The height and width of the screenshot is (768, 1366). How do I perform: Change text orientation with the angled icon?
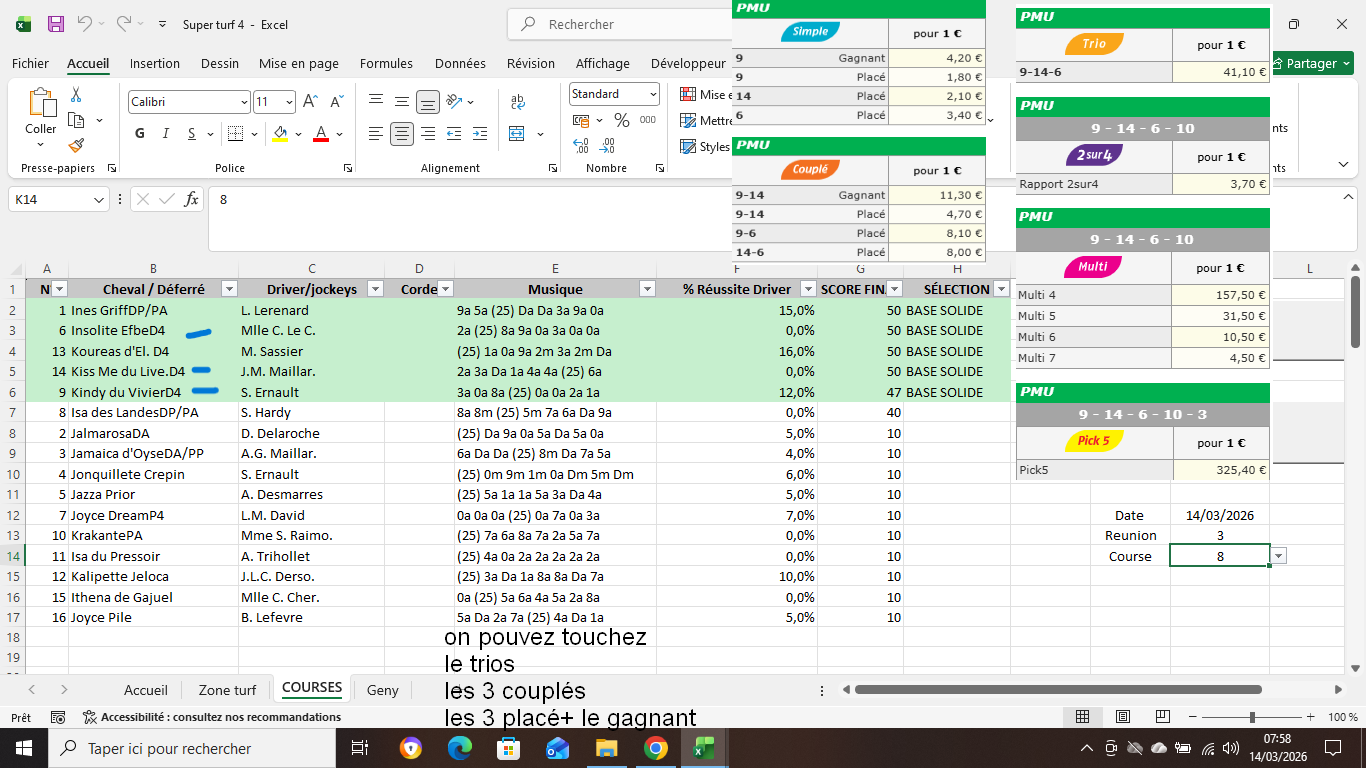click(455, 102)
